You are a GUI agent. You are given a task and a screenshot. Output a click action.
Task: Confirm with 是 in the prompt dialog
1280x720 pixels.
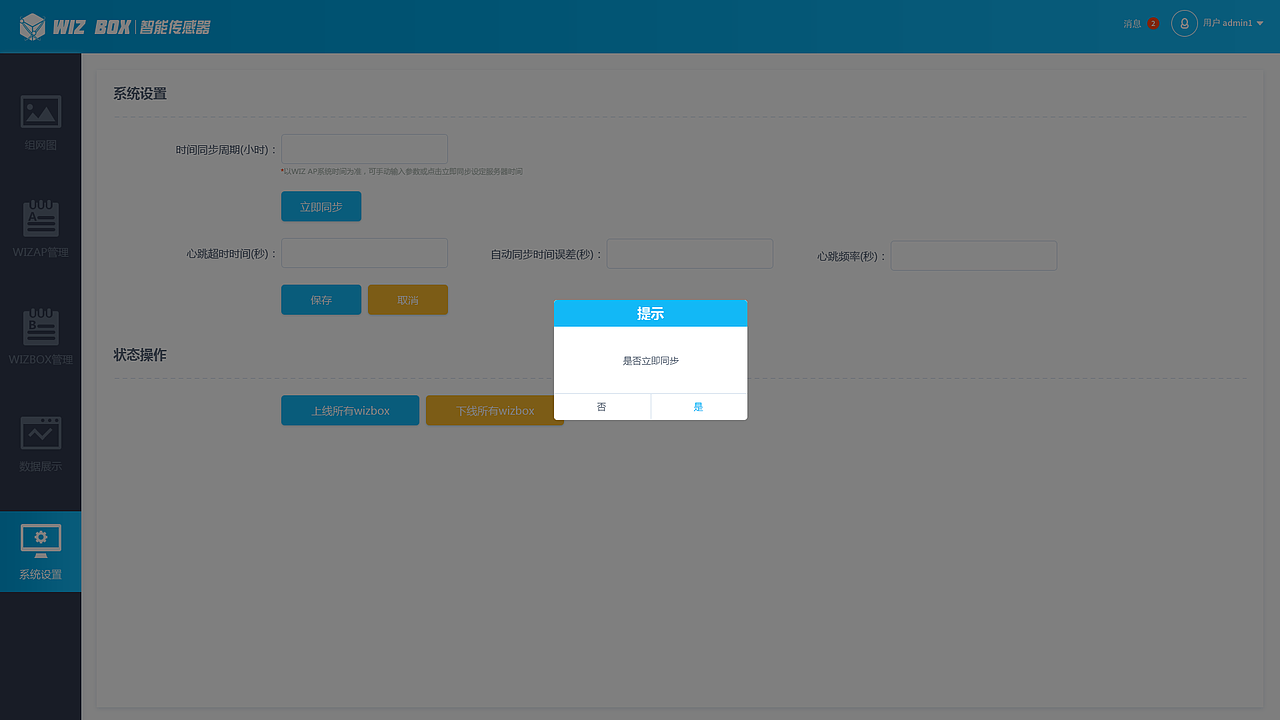699,407
